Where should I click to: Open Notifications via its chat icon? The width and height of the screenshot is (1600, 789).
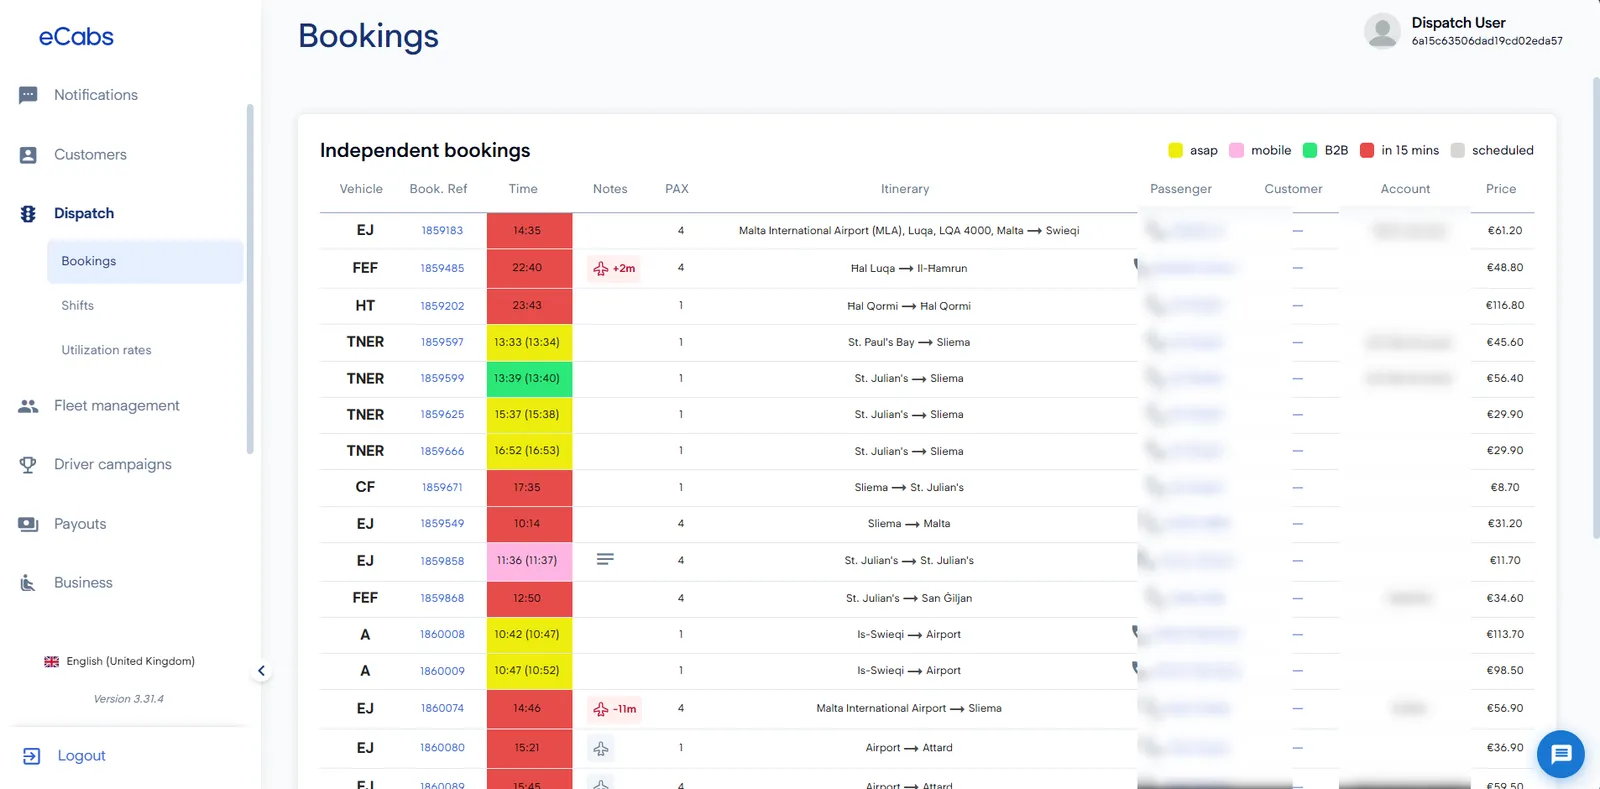(28, 95)
